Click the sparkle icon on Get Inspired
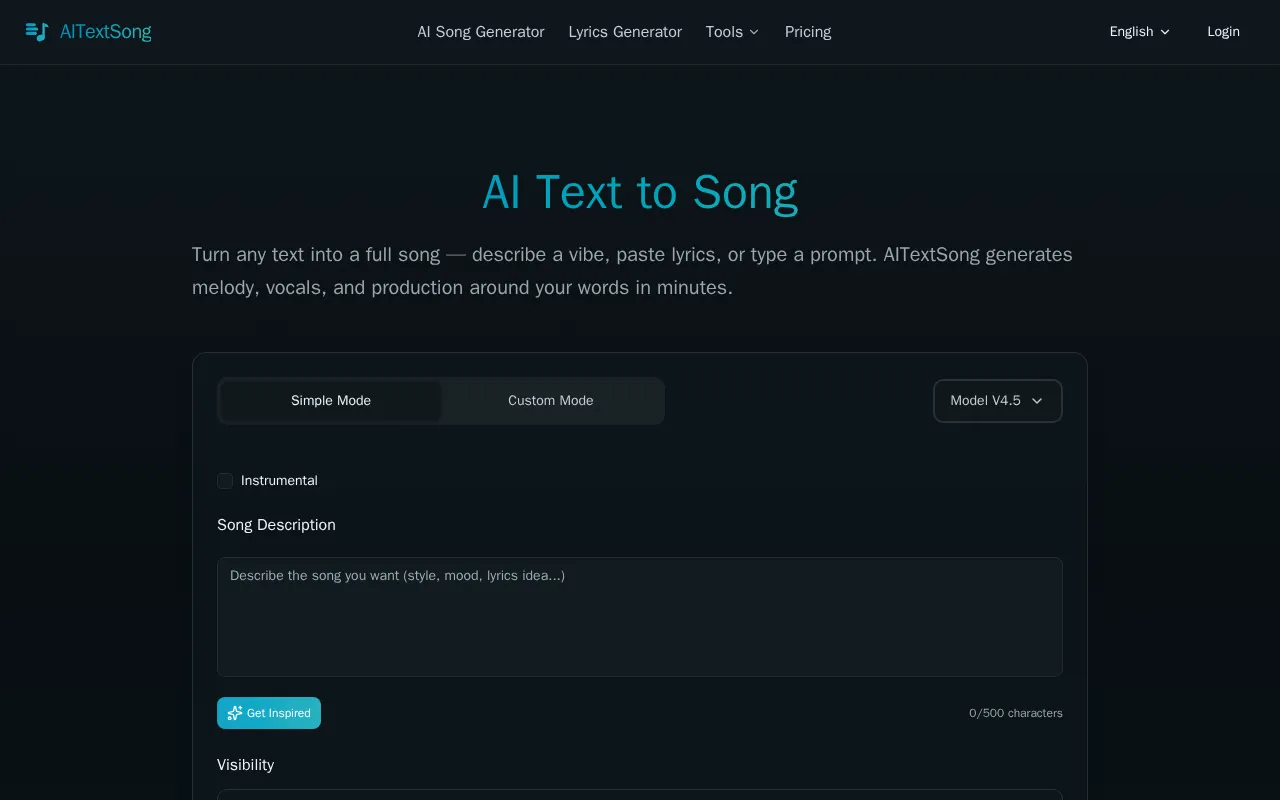Screen dimensions: 1280x800 [235, 713]
